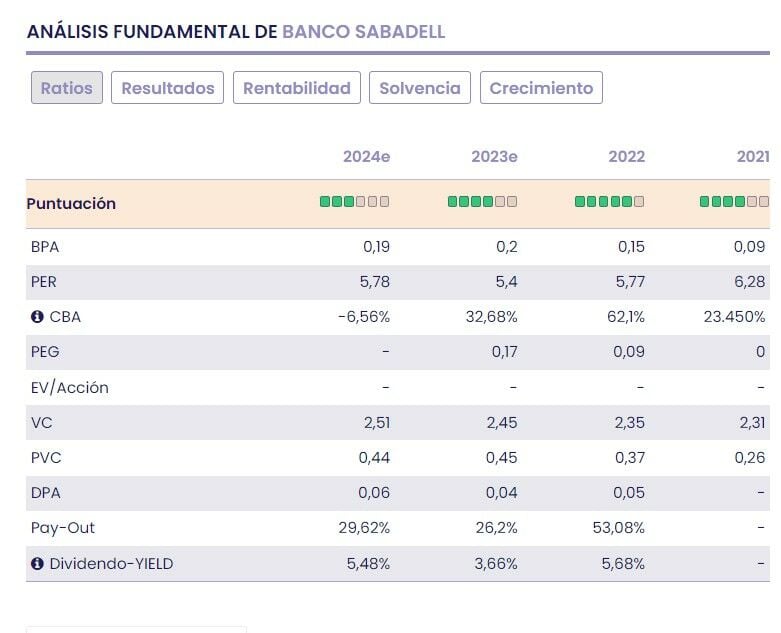781x633 pixels.
Task: Select the Ratios tab
Action: pyautogui.click(x=67, y=88)
